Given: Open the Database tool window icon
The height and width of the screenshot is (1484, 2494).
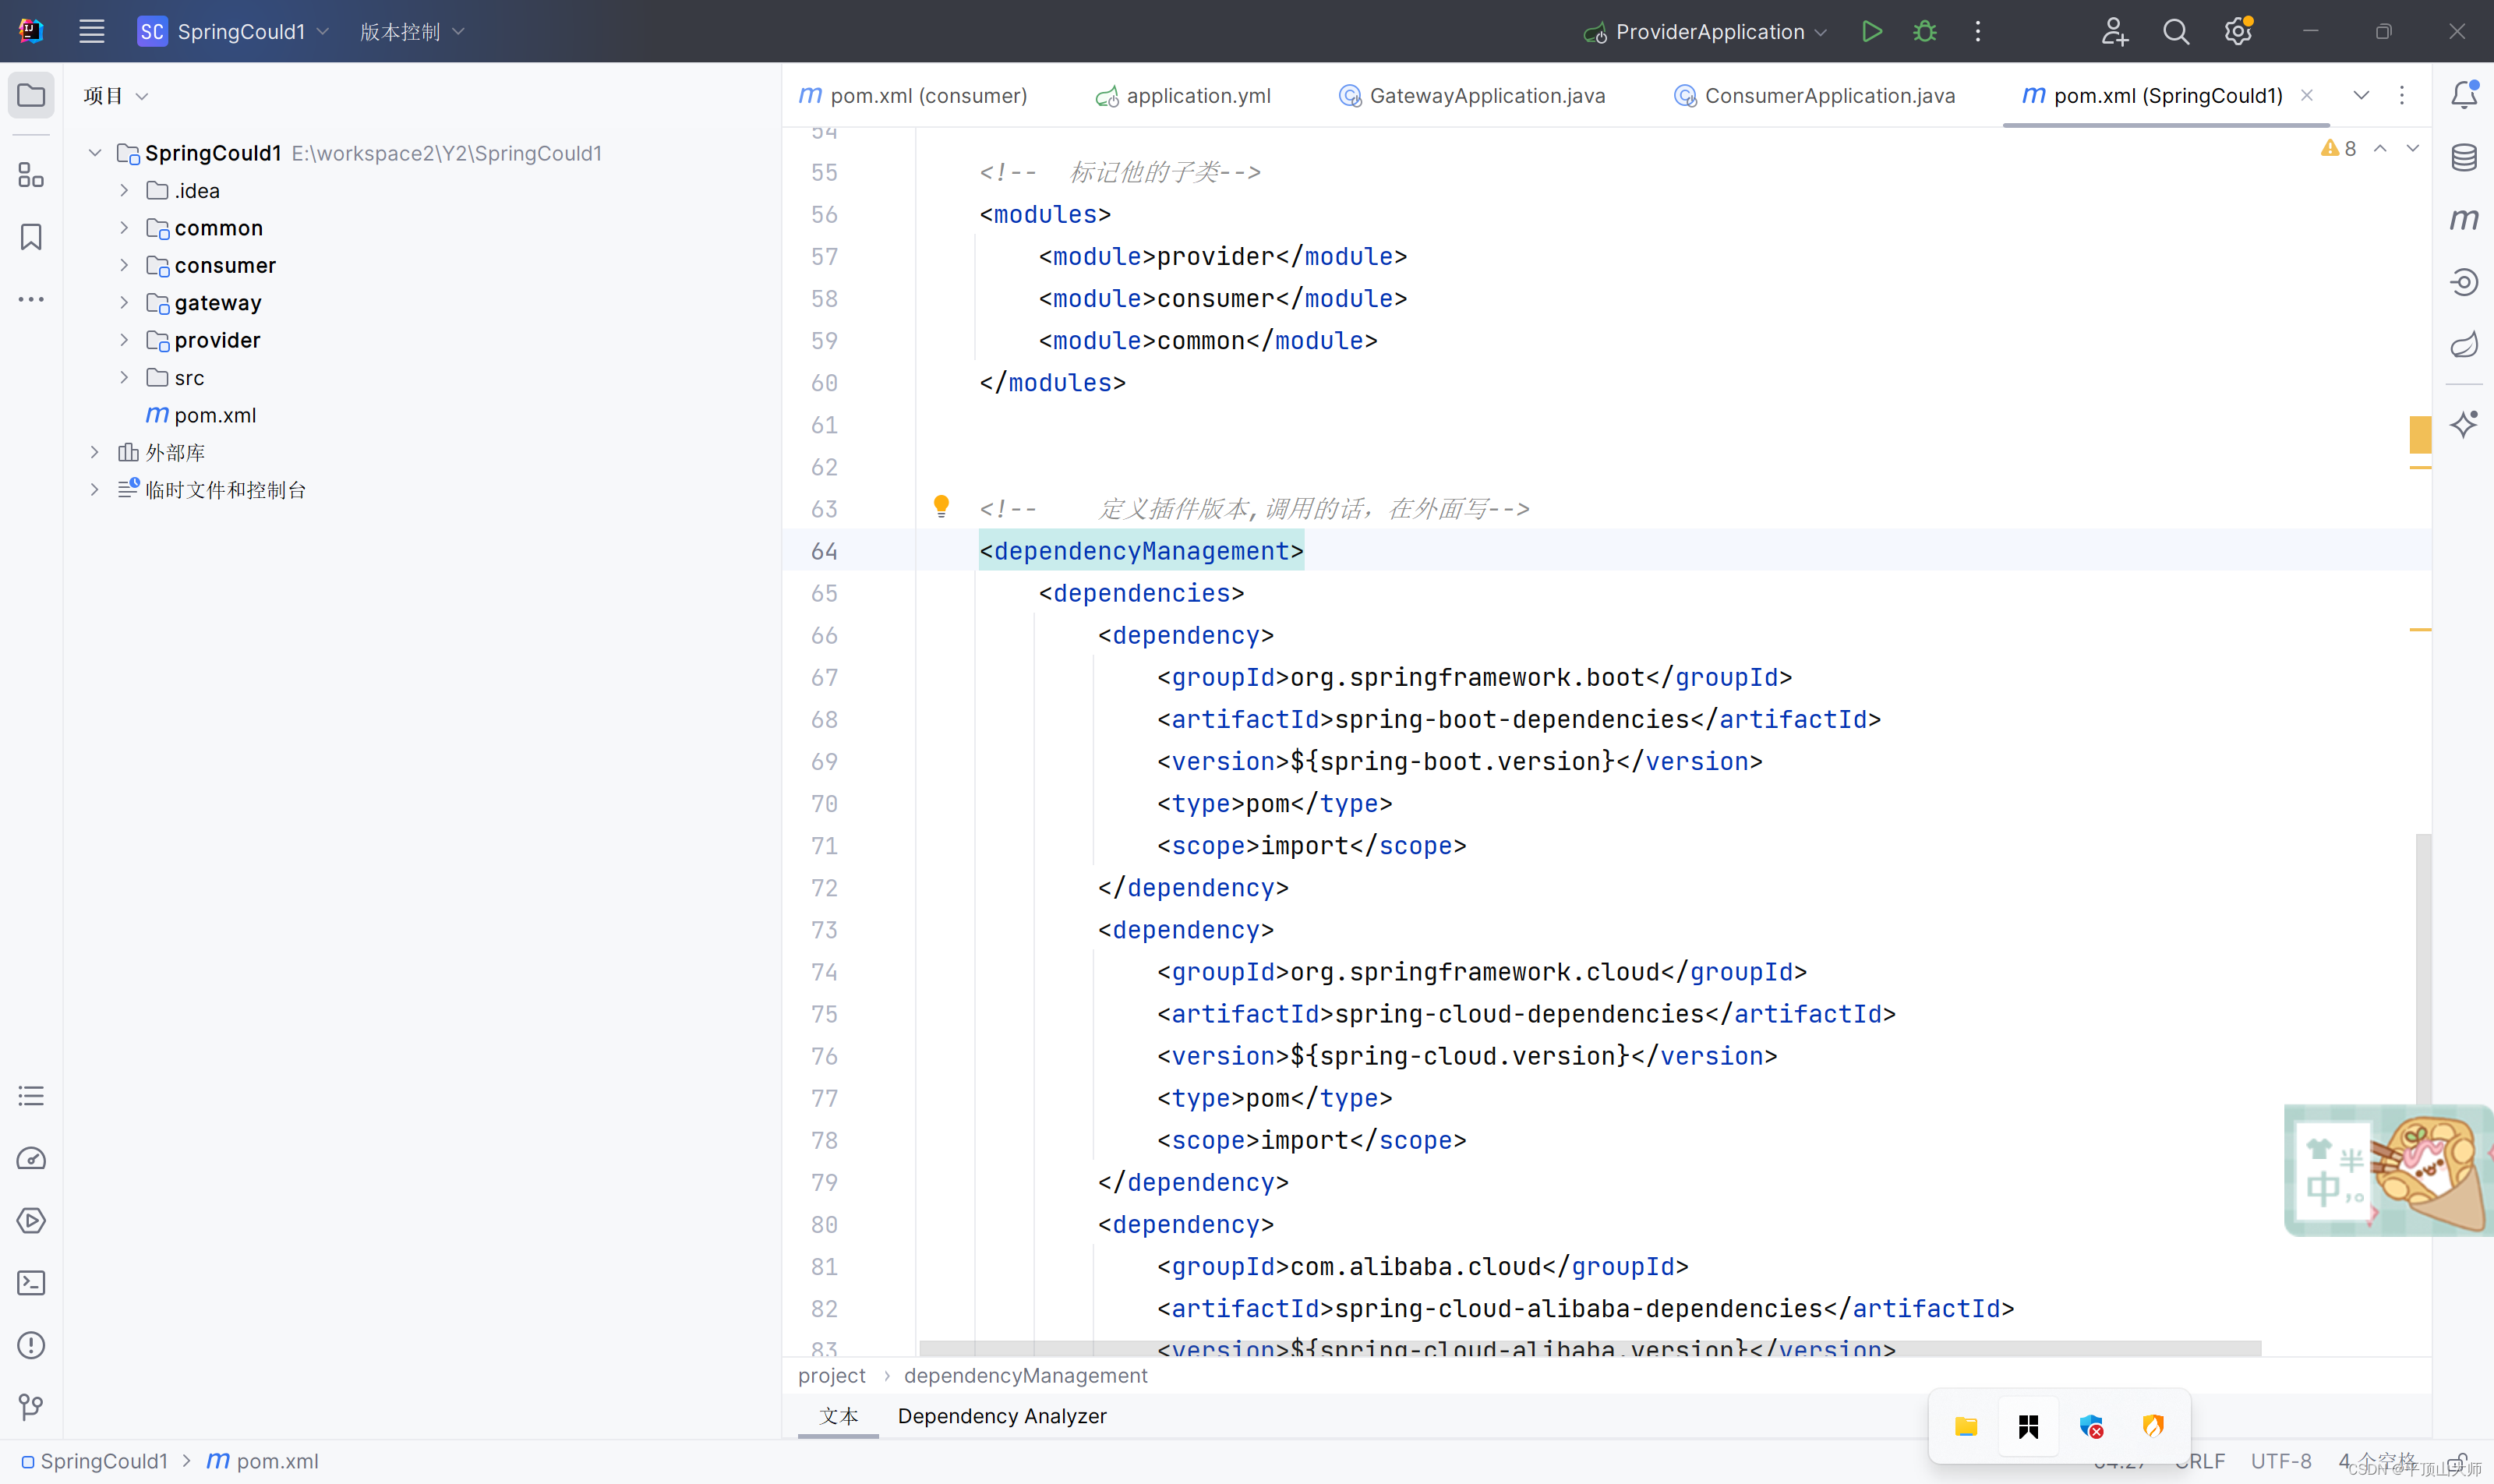Looking at the screenshot, I should coord(2464,157).
